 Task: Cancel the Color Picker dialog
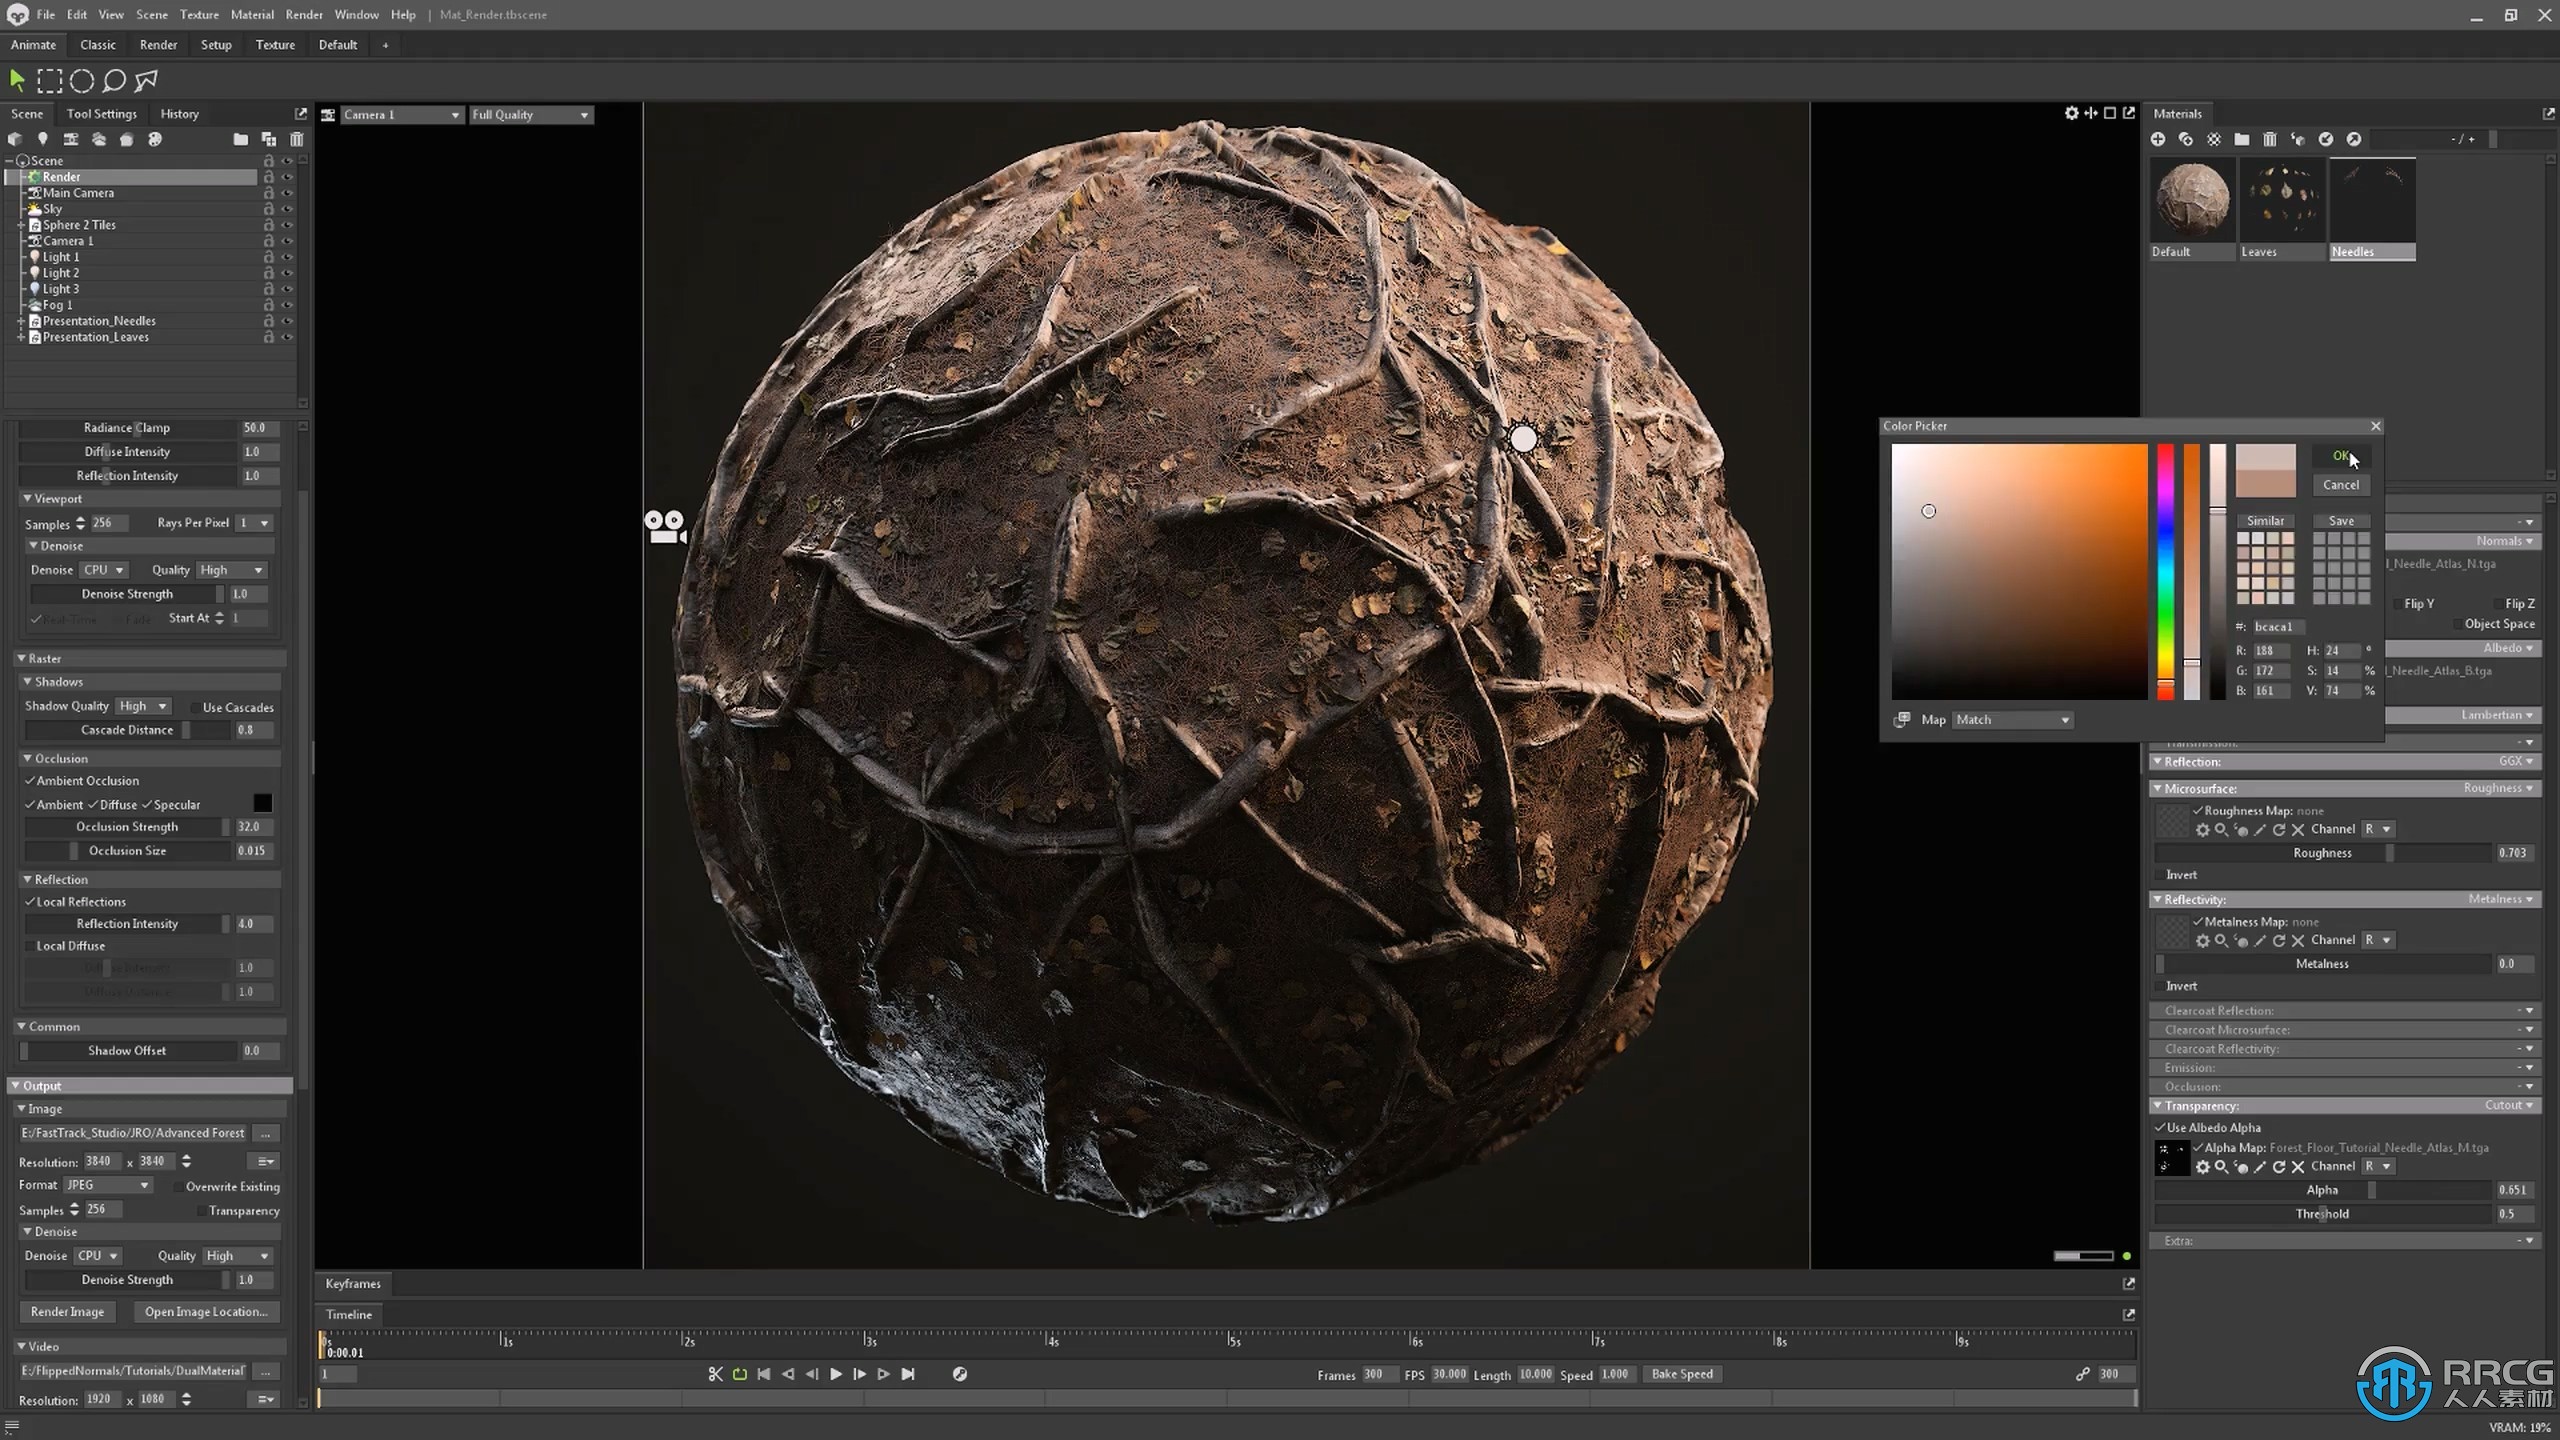[2340, 485]
